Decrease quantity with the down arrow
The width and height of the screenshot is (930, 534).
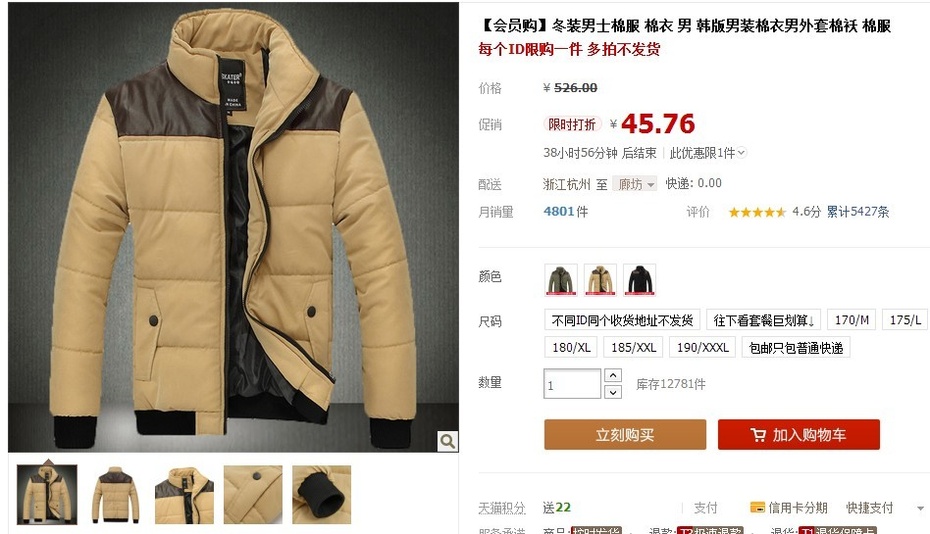[x=613, y=392]
